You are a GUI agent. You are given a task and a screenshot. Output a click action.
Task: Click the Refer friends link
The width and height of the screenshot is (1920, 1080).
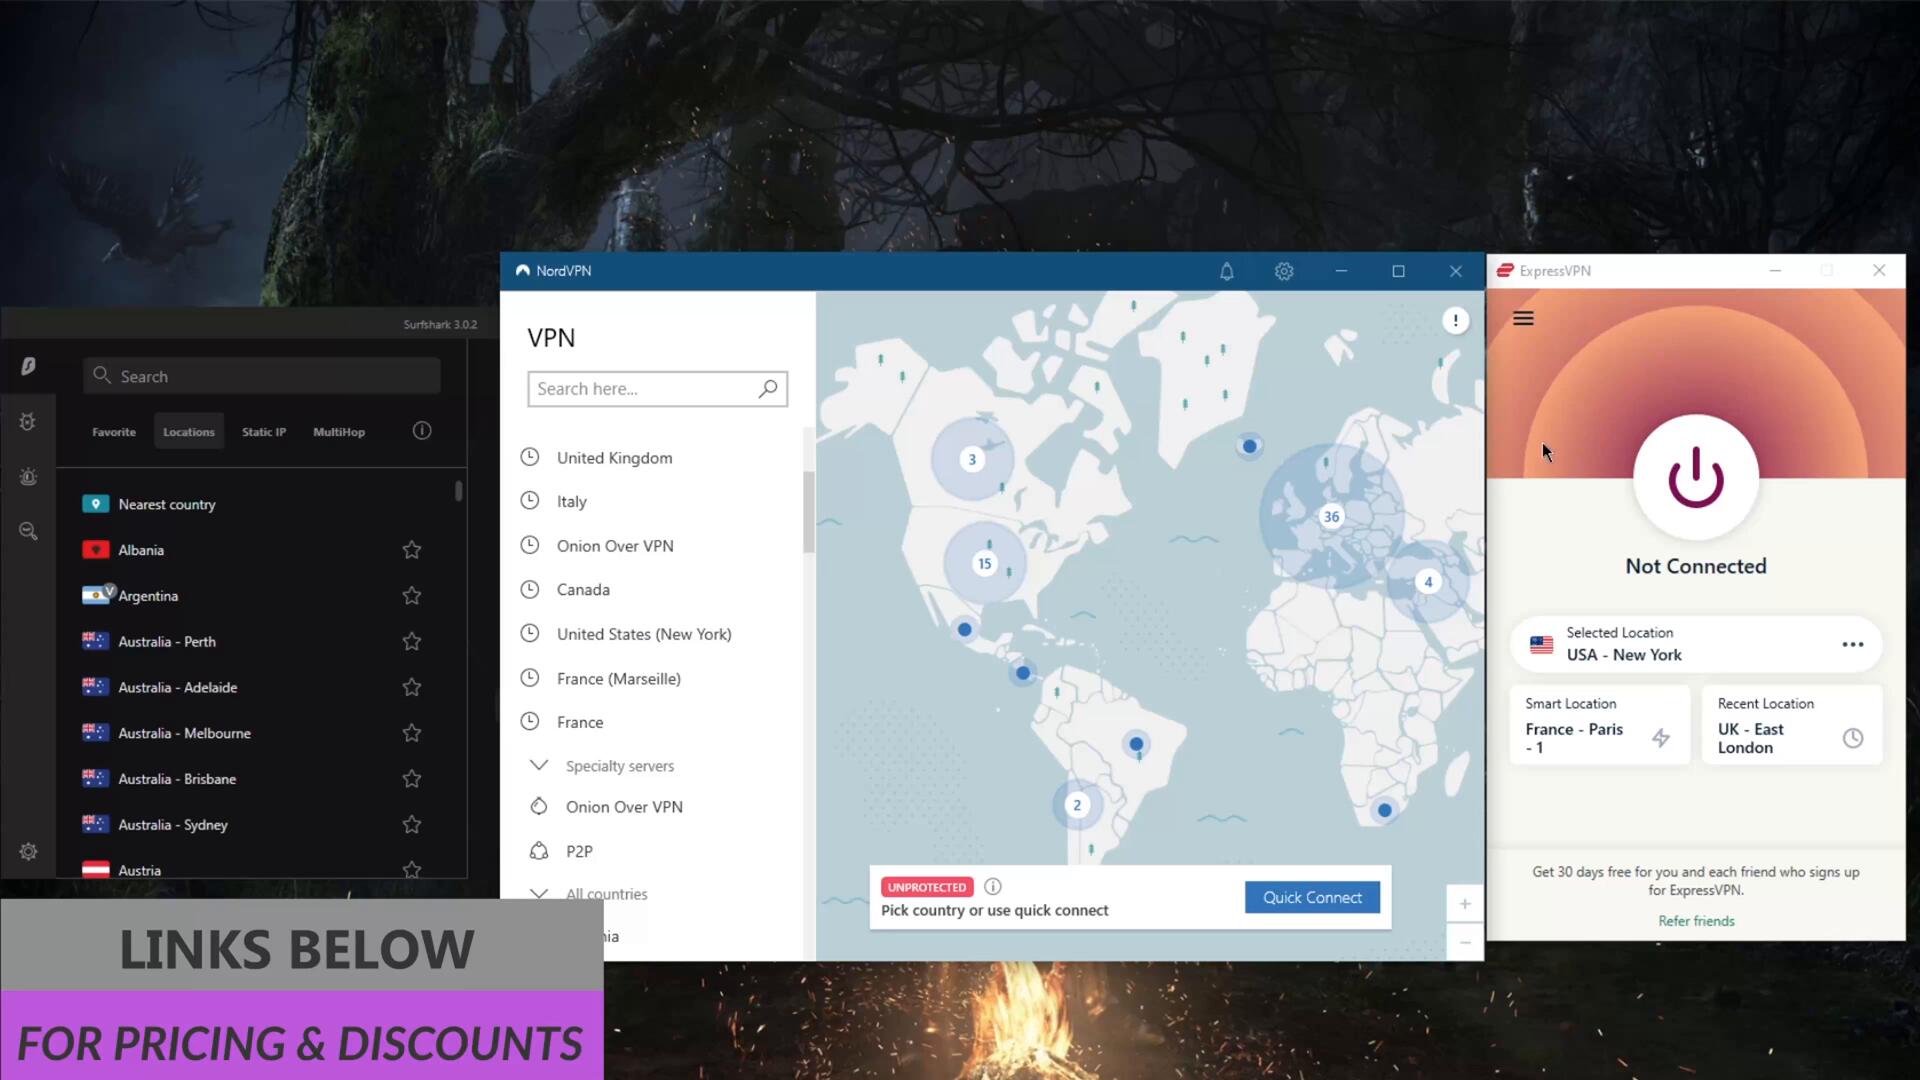(1696, 921)
